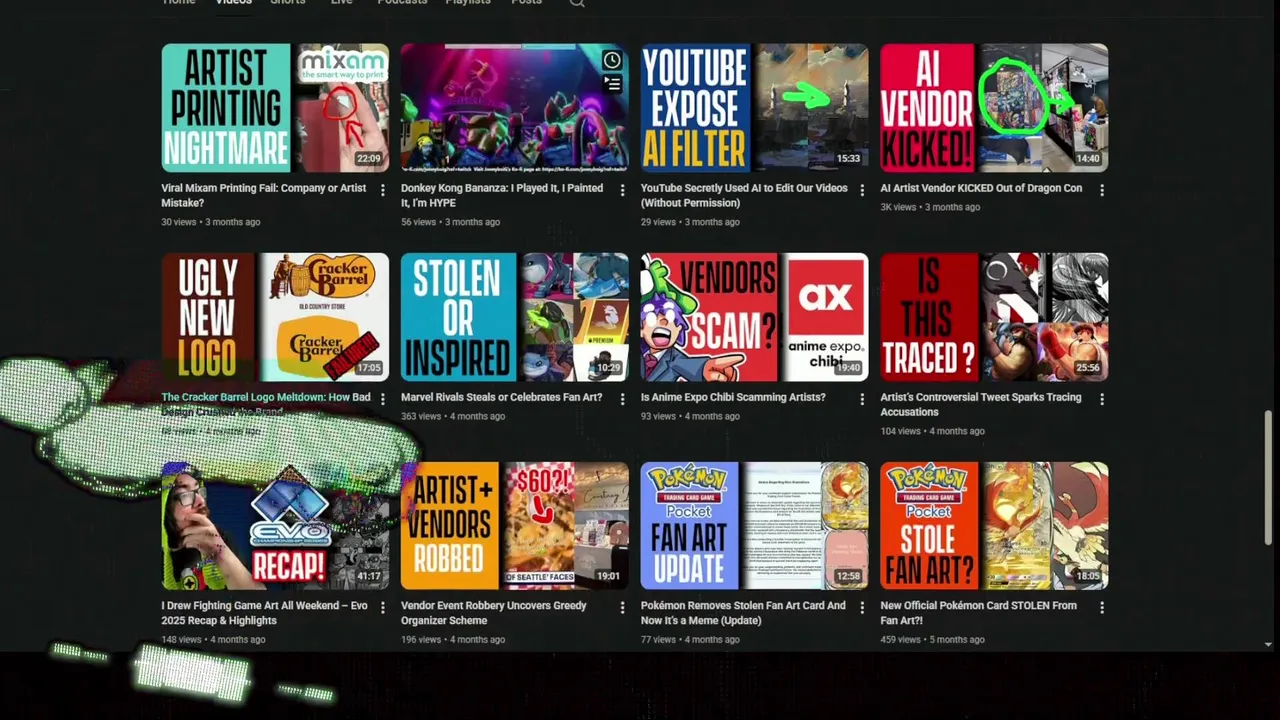Click title Pokémon Removes Stolen Fan Art Card
Viewport: 1280px width, 720px height.
743,613
